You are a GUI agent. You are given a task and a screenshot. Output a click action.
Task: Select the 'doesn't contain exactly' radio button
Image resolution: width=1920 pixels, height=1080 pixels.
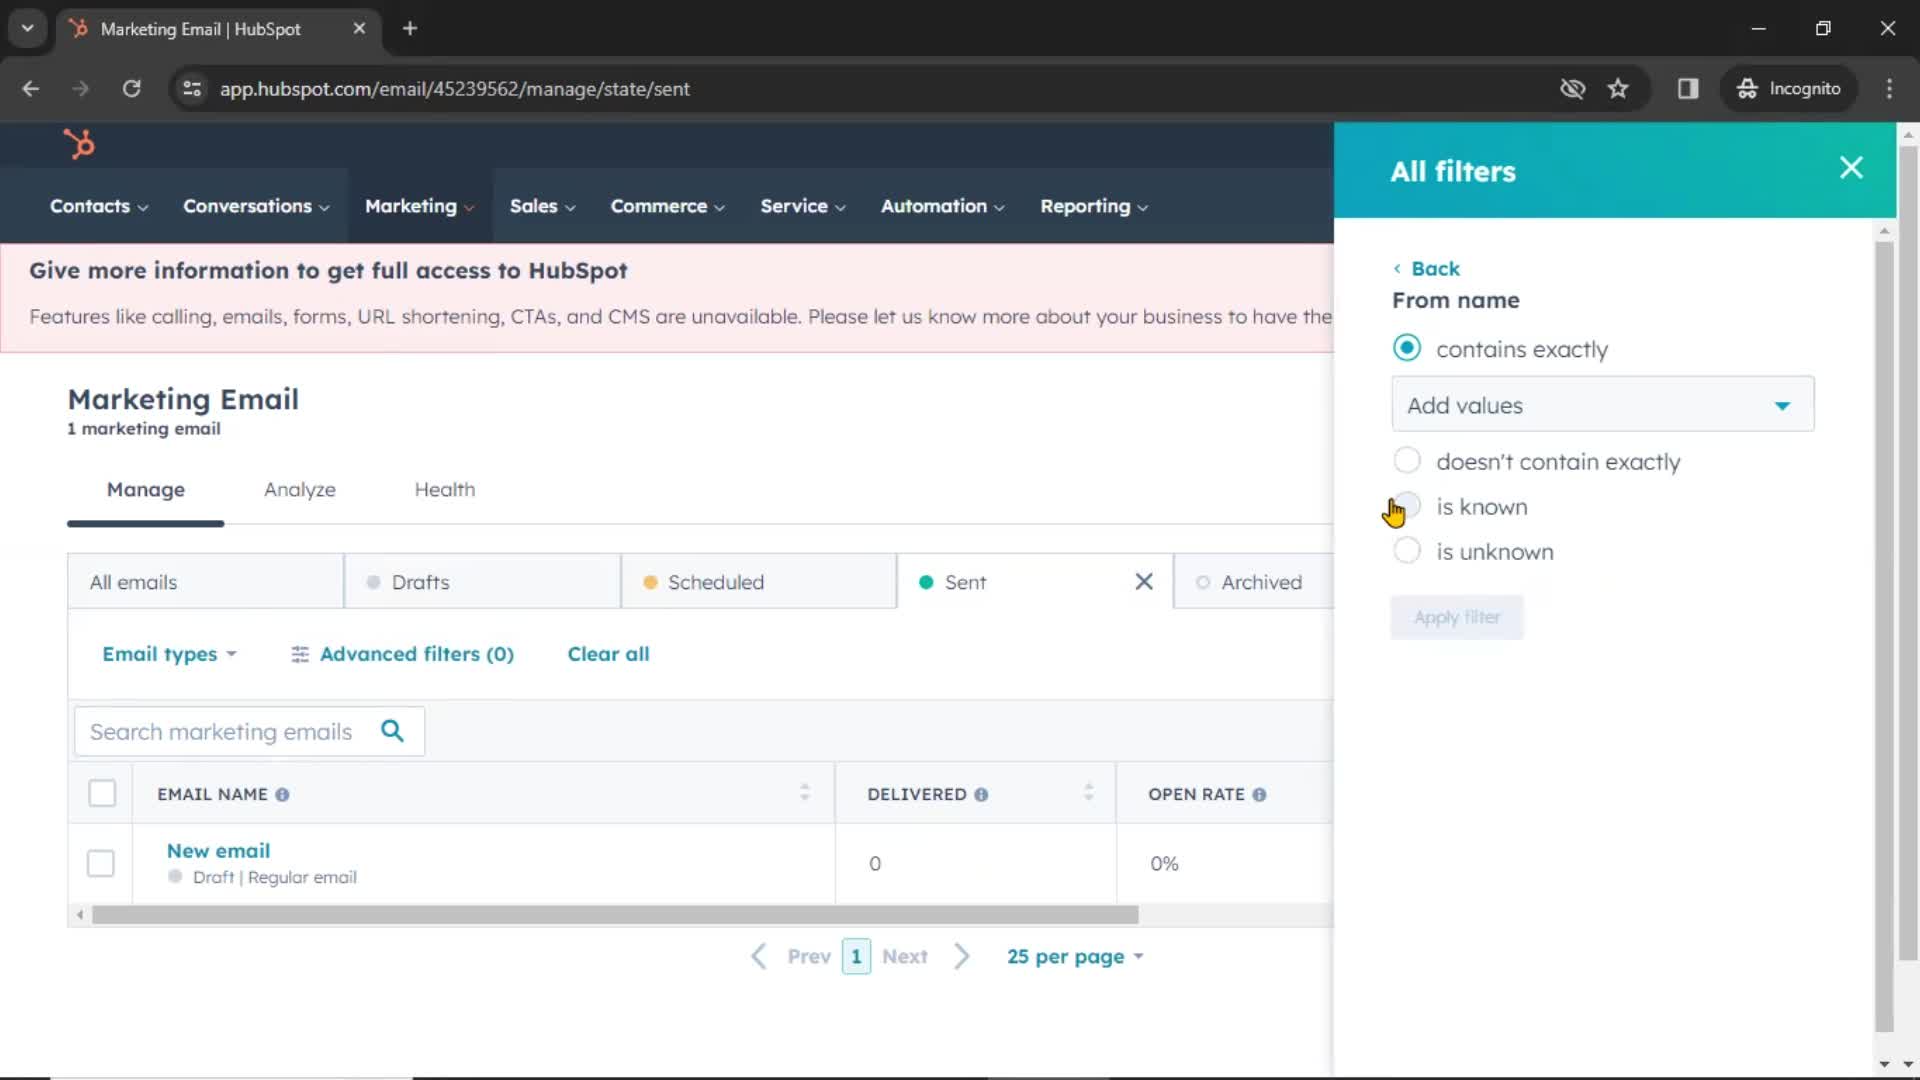[1407, 460]
